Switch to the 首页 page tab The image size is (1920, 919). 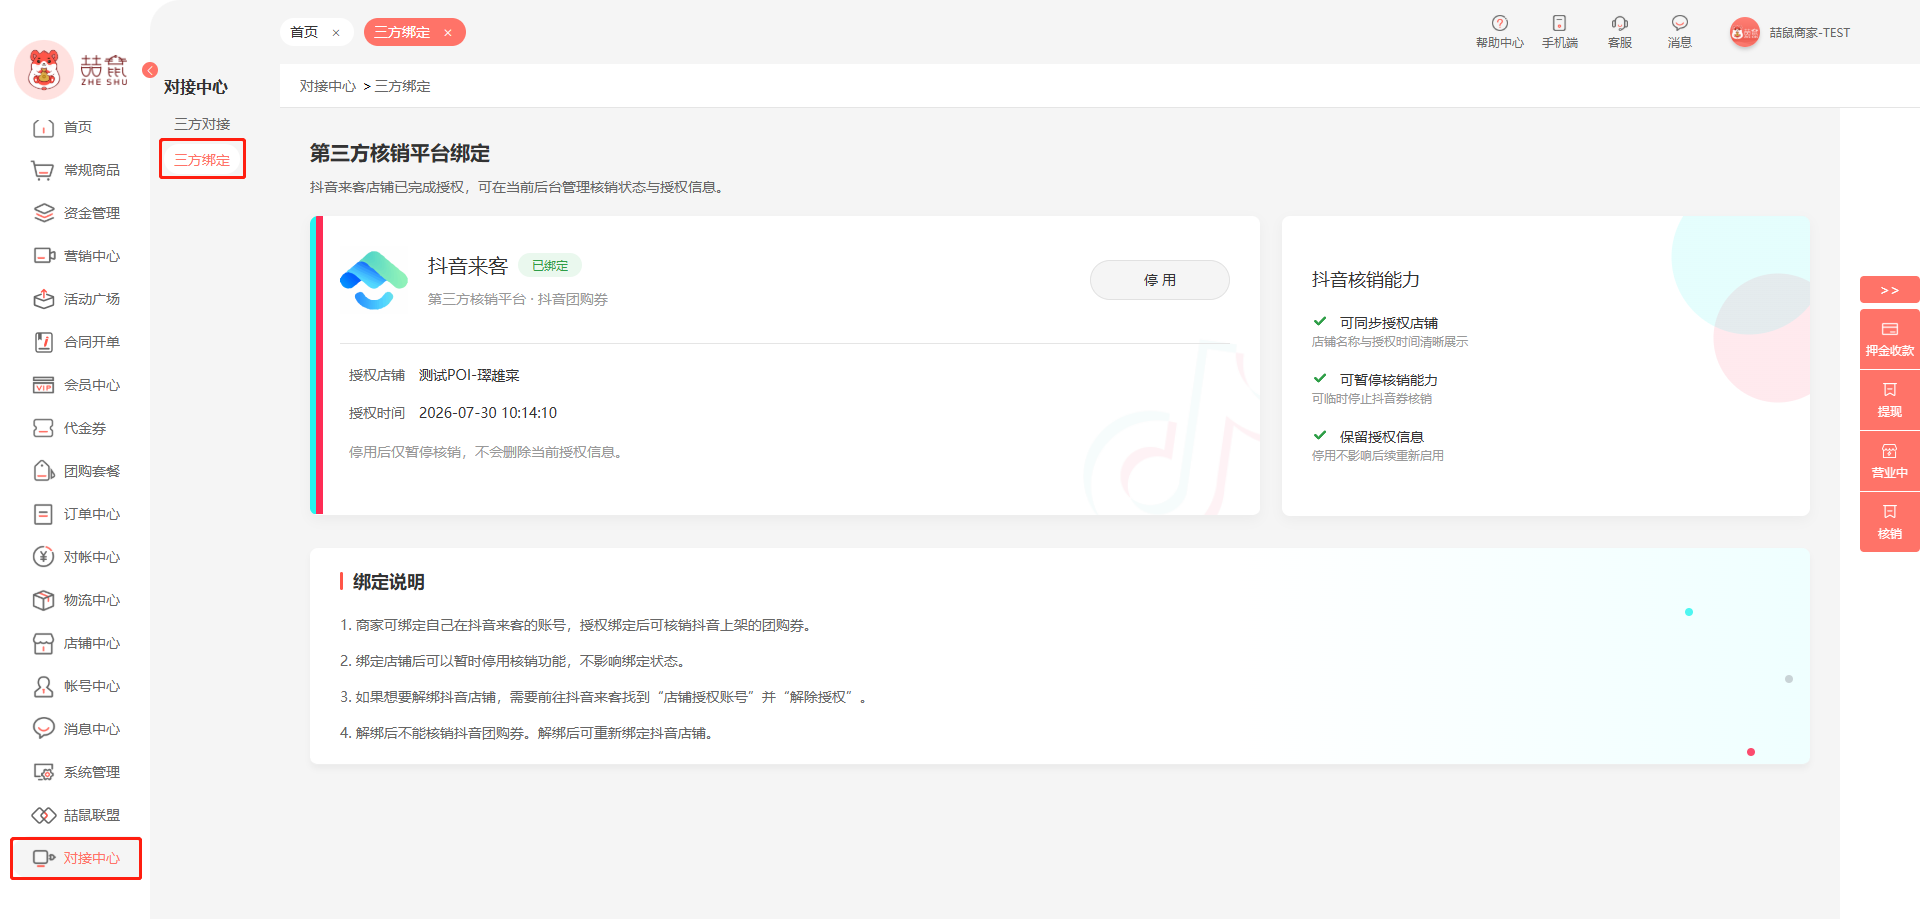[304, 32]
